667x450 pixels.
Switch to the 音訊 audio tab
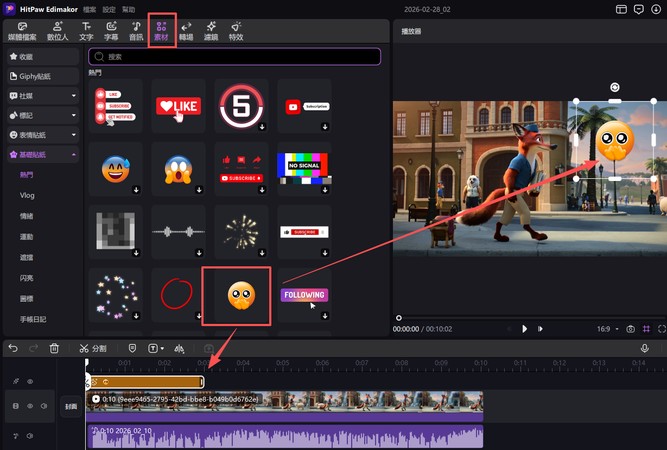[136, 31]
